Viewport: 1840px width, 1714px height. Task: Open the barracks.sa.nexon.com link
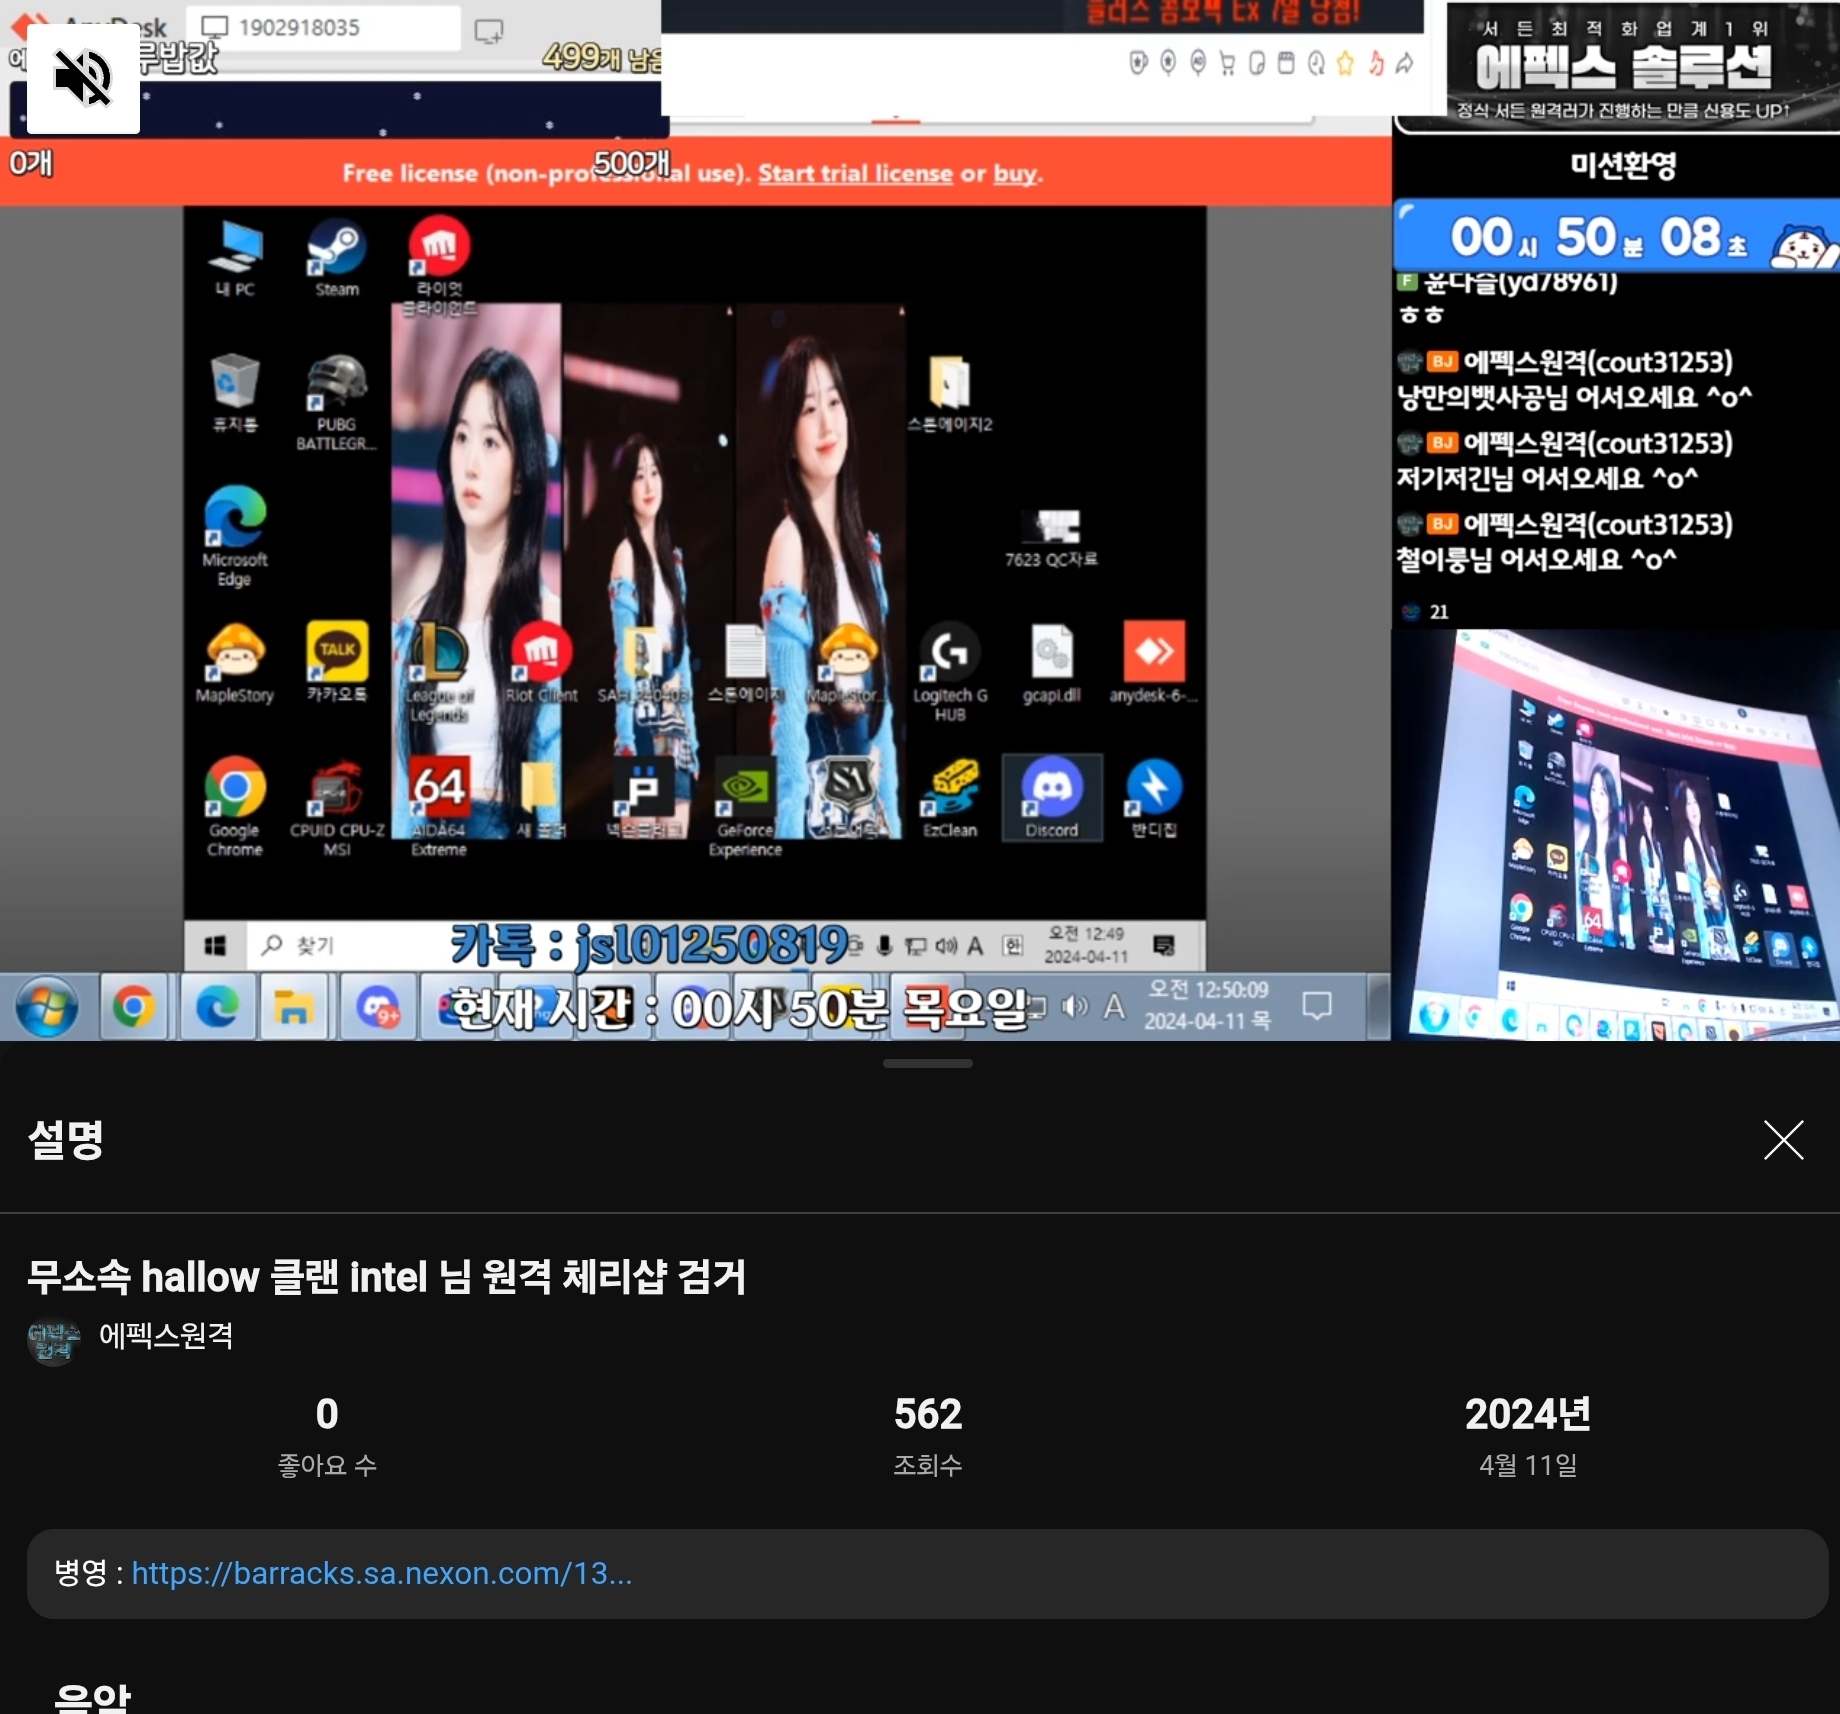pos(381,1573)
